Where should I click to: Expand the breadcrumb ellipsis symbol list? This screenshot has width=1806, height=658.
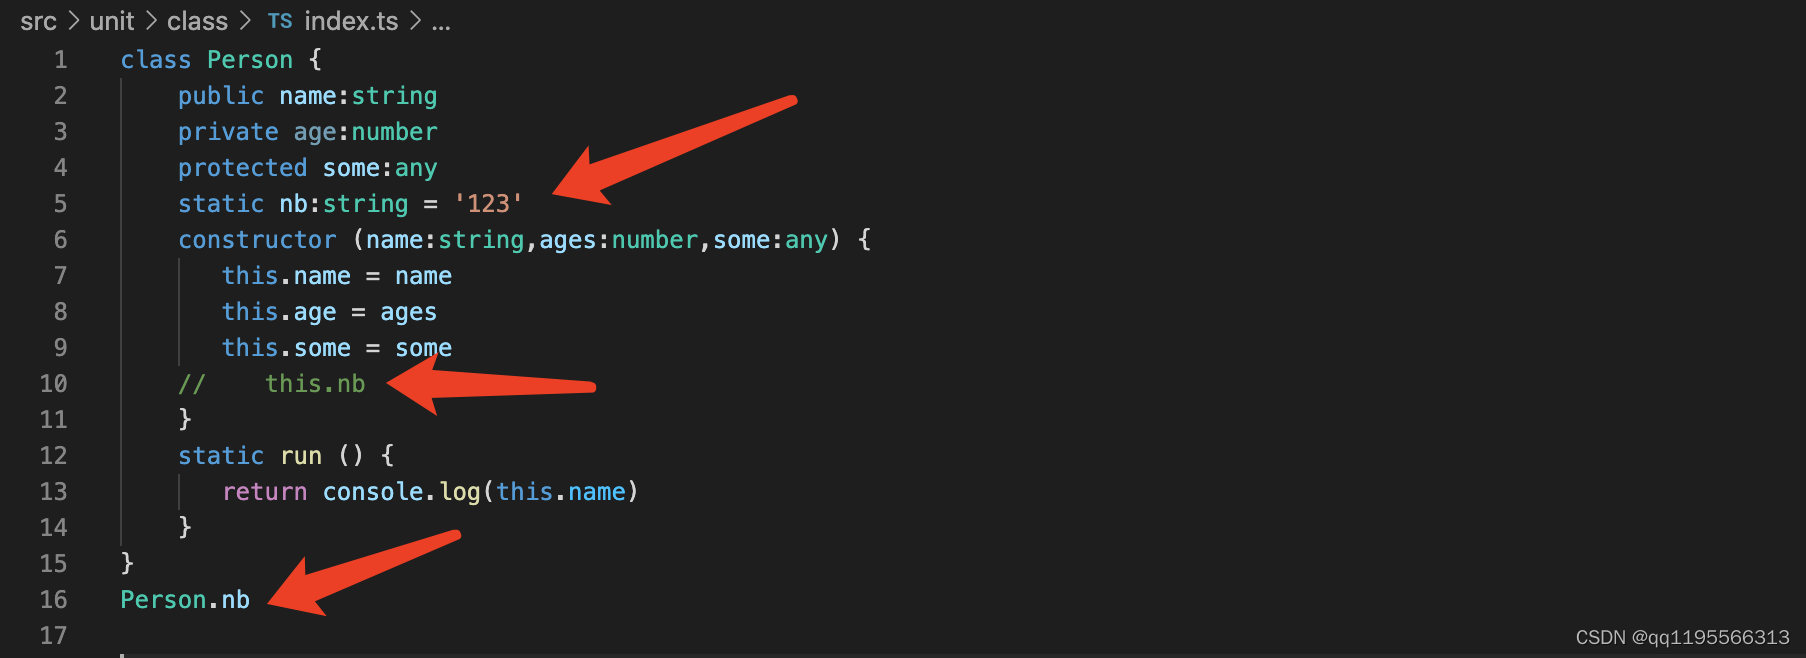click(x=441, y=24)
